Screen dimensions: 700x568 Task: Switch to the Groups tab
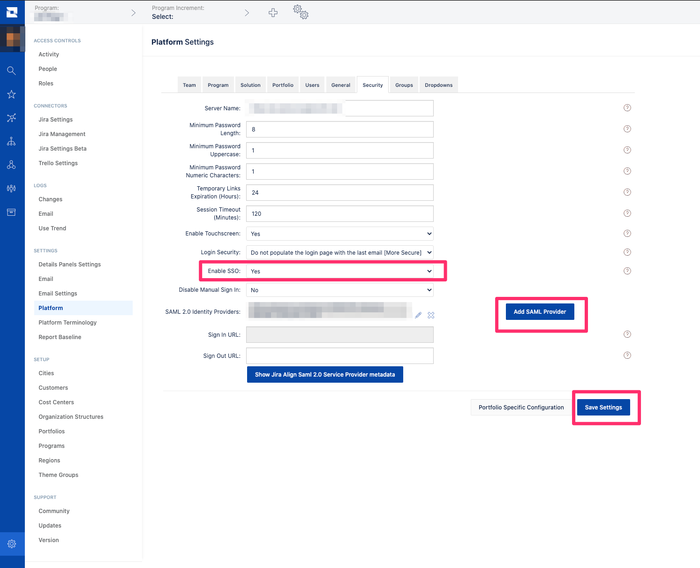coord(404,85)
